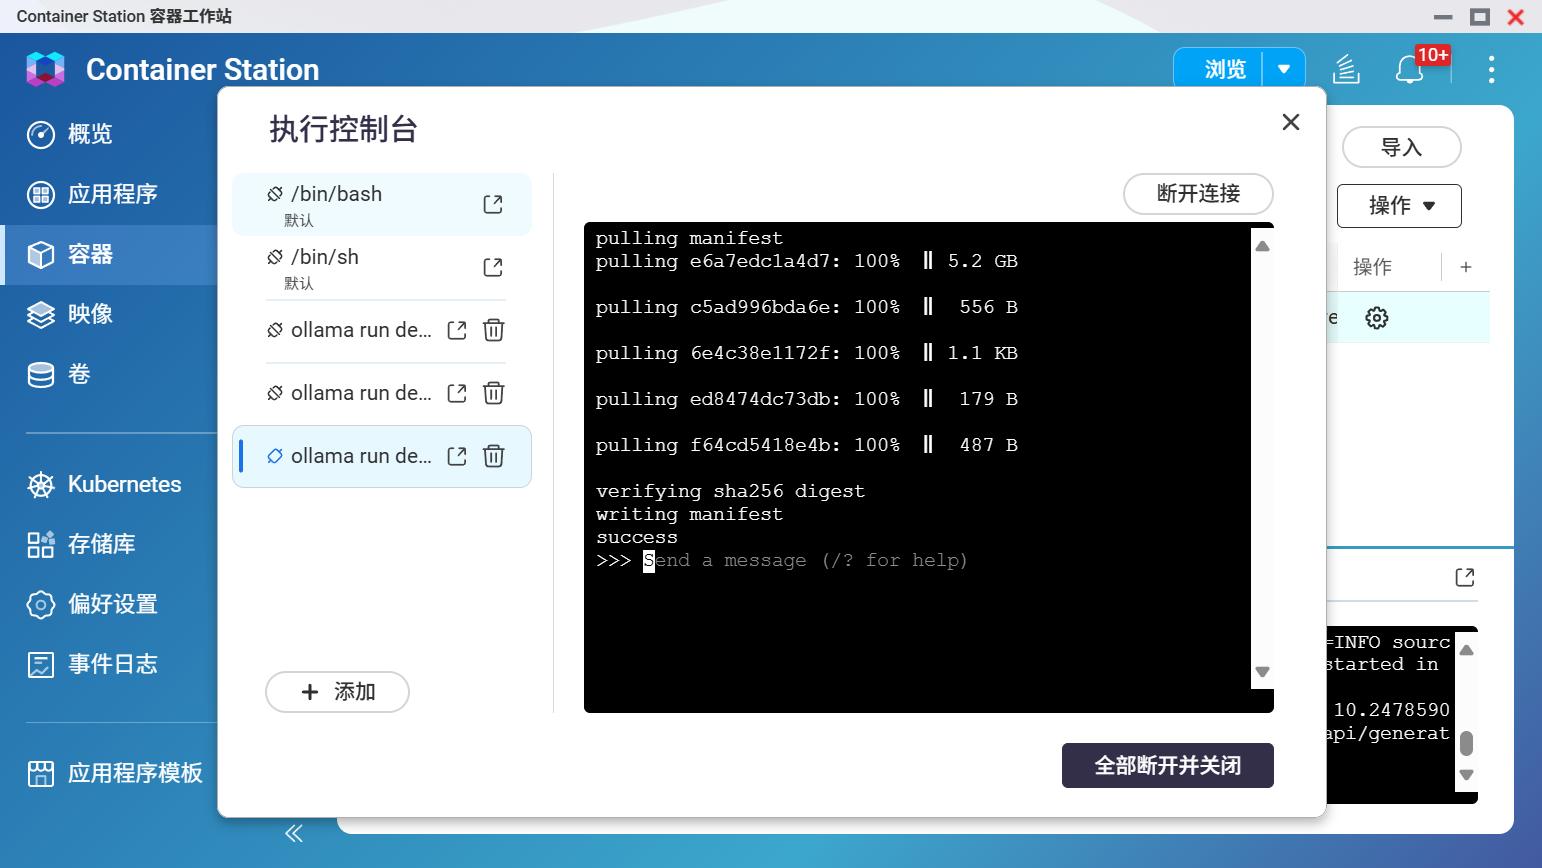The image size is (1542, 868).
Task: Click the 浏览 button
Action: [x=1218, y=69]
